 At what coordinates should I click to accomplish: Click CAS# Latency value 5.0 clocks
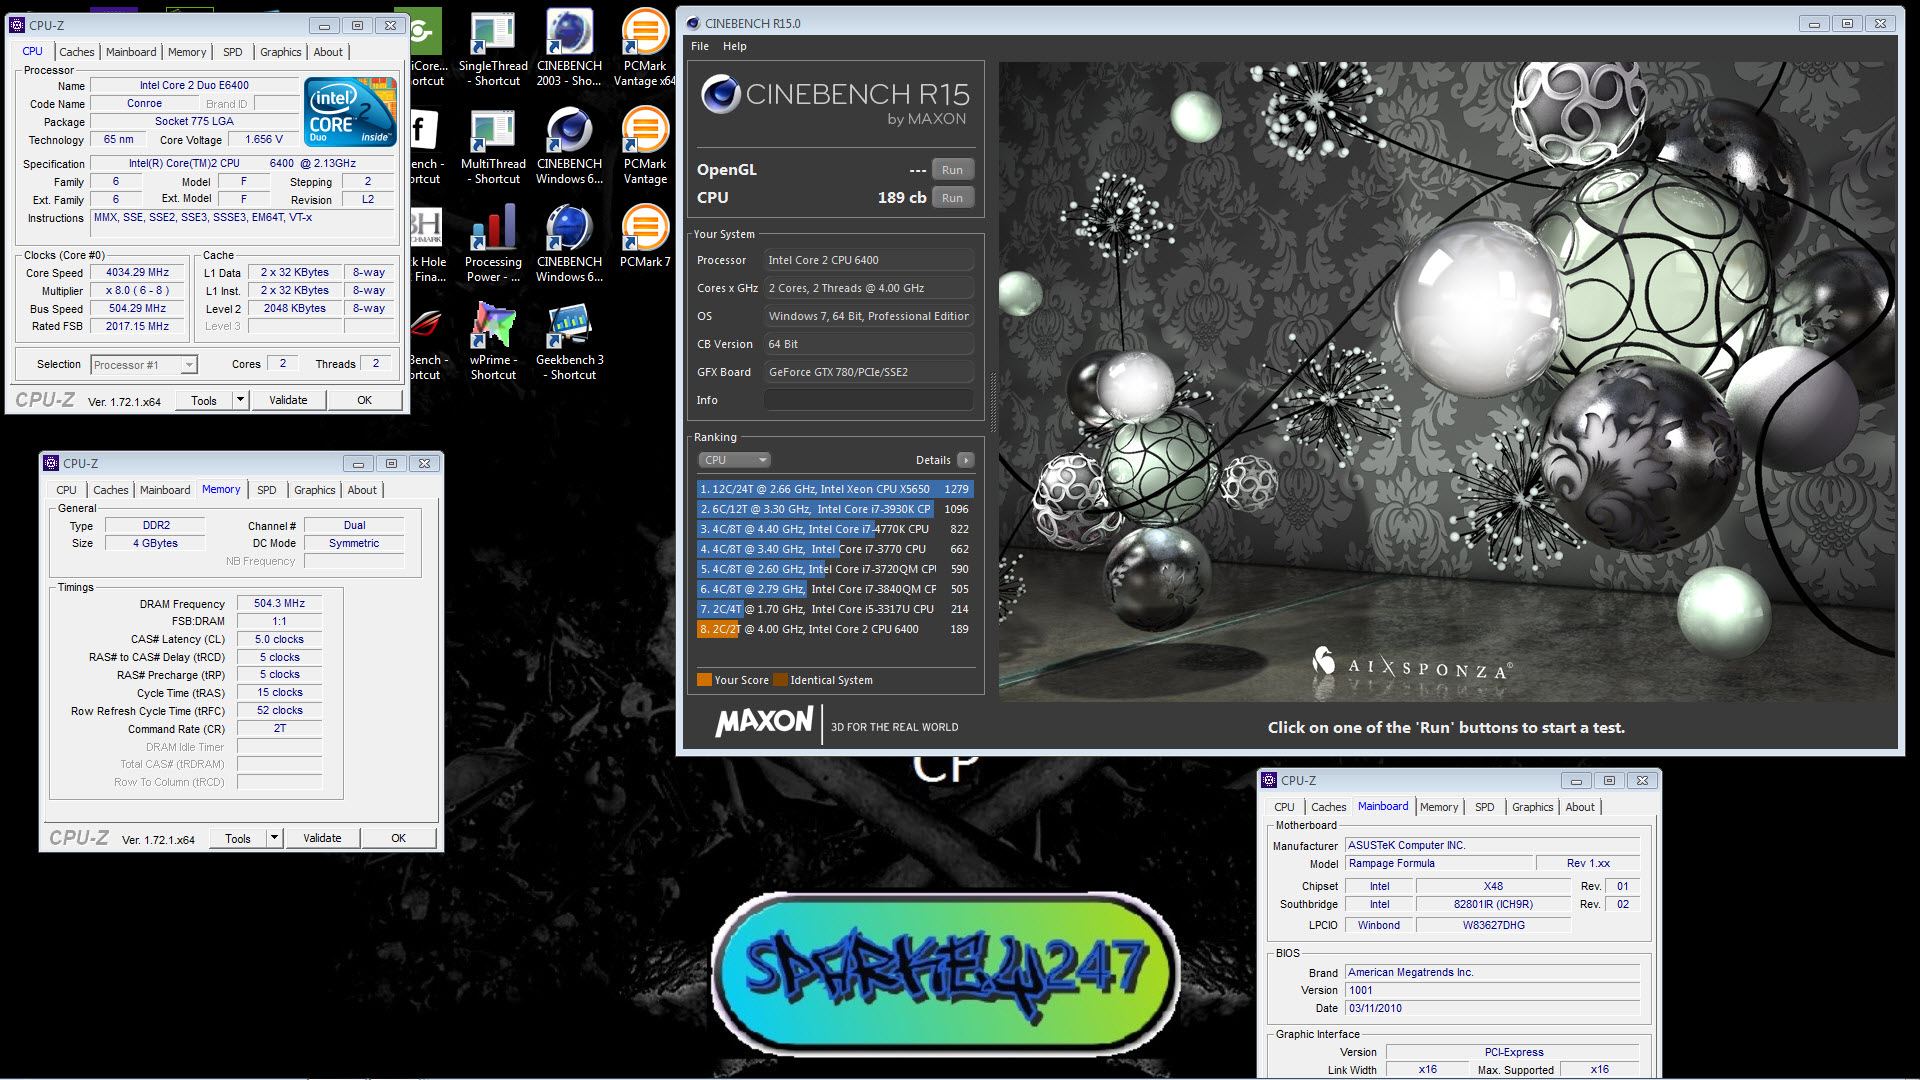click(x=279, y=639)
